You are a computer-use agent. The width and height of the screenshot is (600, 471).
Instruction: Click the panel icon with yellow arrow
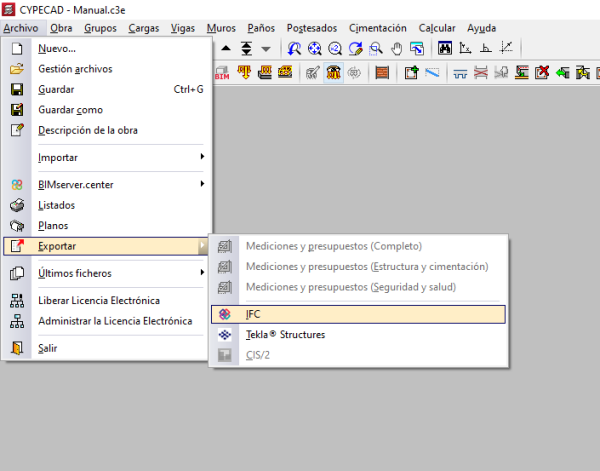[583, 72]
